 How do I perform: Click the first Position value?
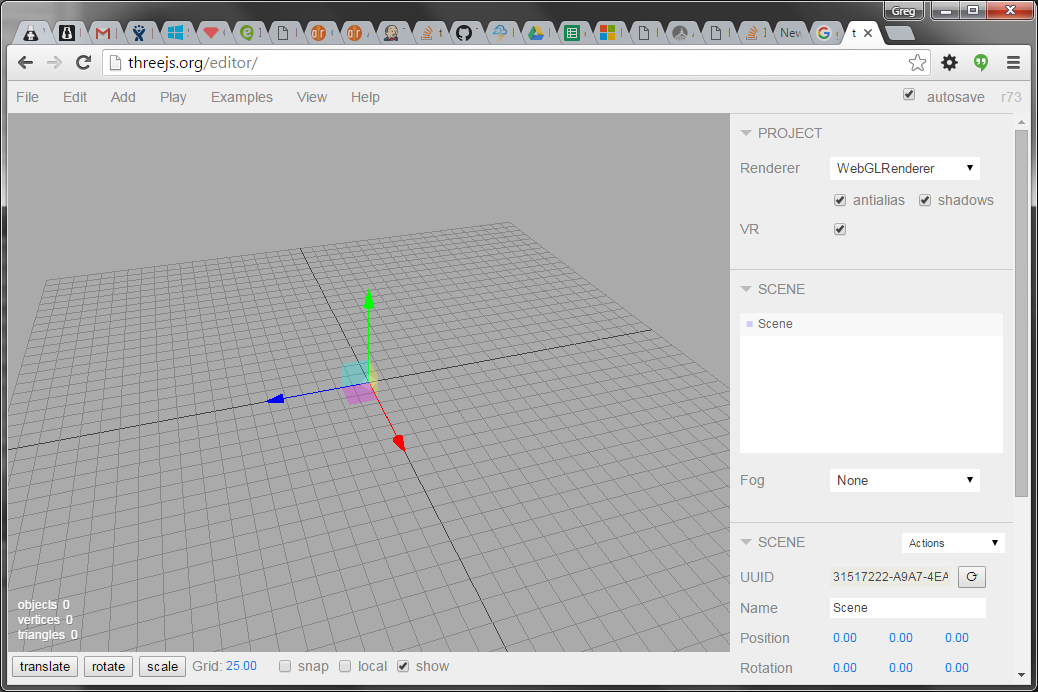click(845, 638)
